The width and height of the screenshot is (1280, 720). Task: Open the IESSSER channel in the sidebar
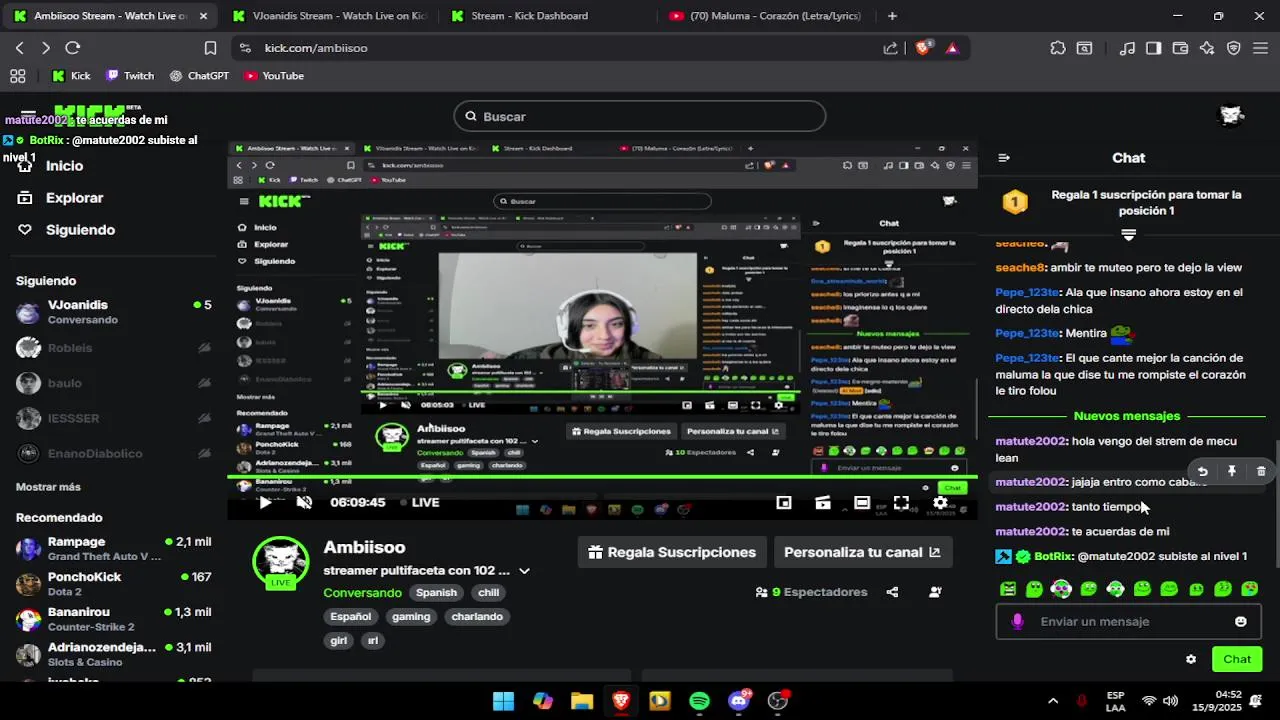pos(114,418)
